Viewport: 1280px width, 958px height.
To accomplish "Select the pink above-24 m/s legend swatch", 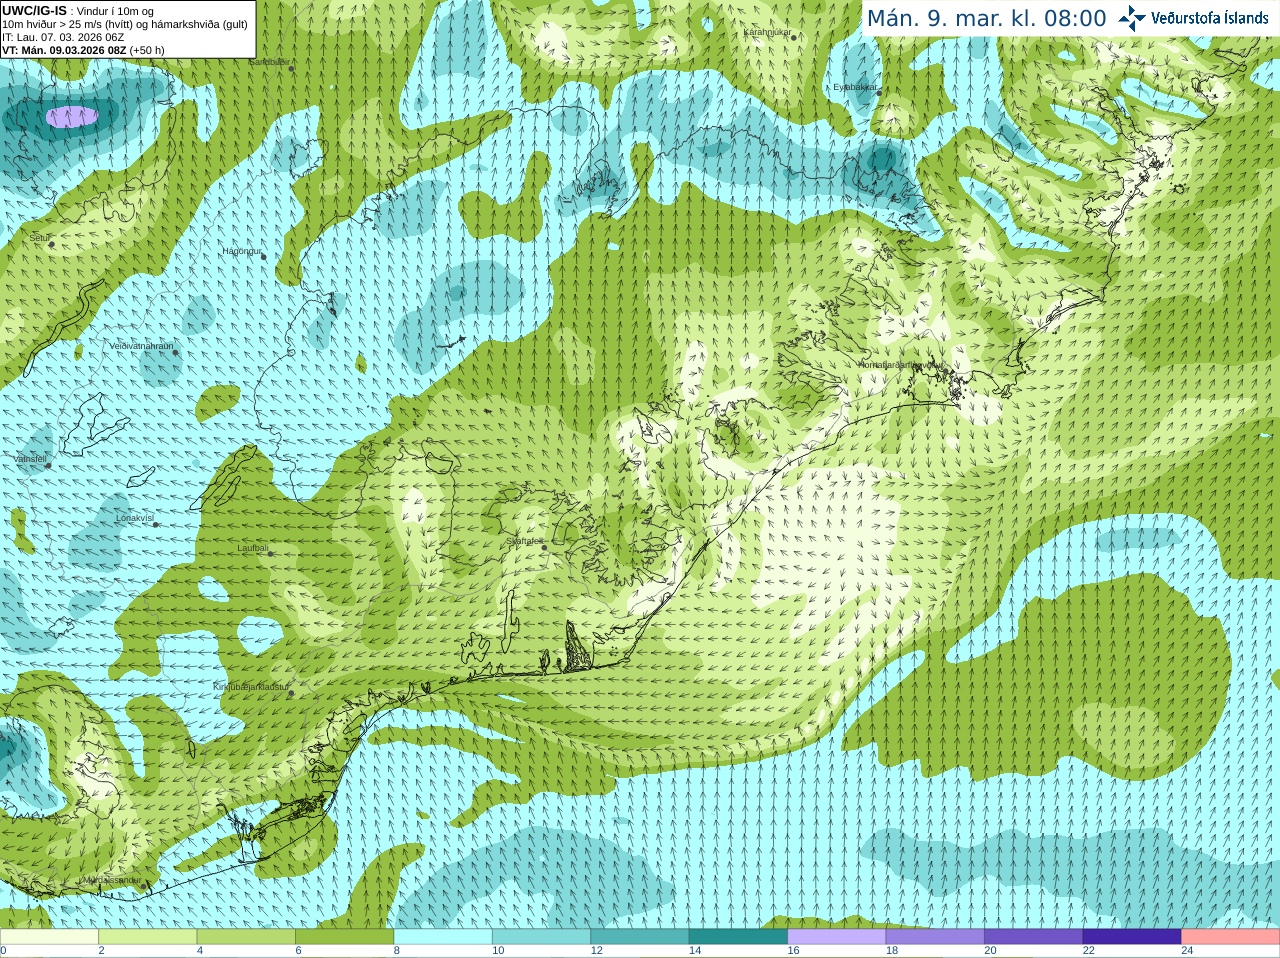I will pos(1230,937).
